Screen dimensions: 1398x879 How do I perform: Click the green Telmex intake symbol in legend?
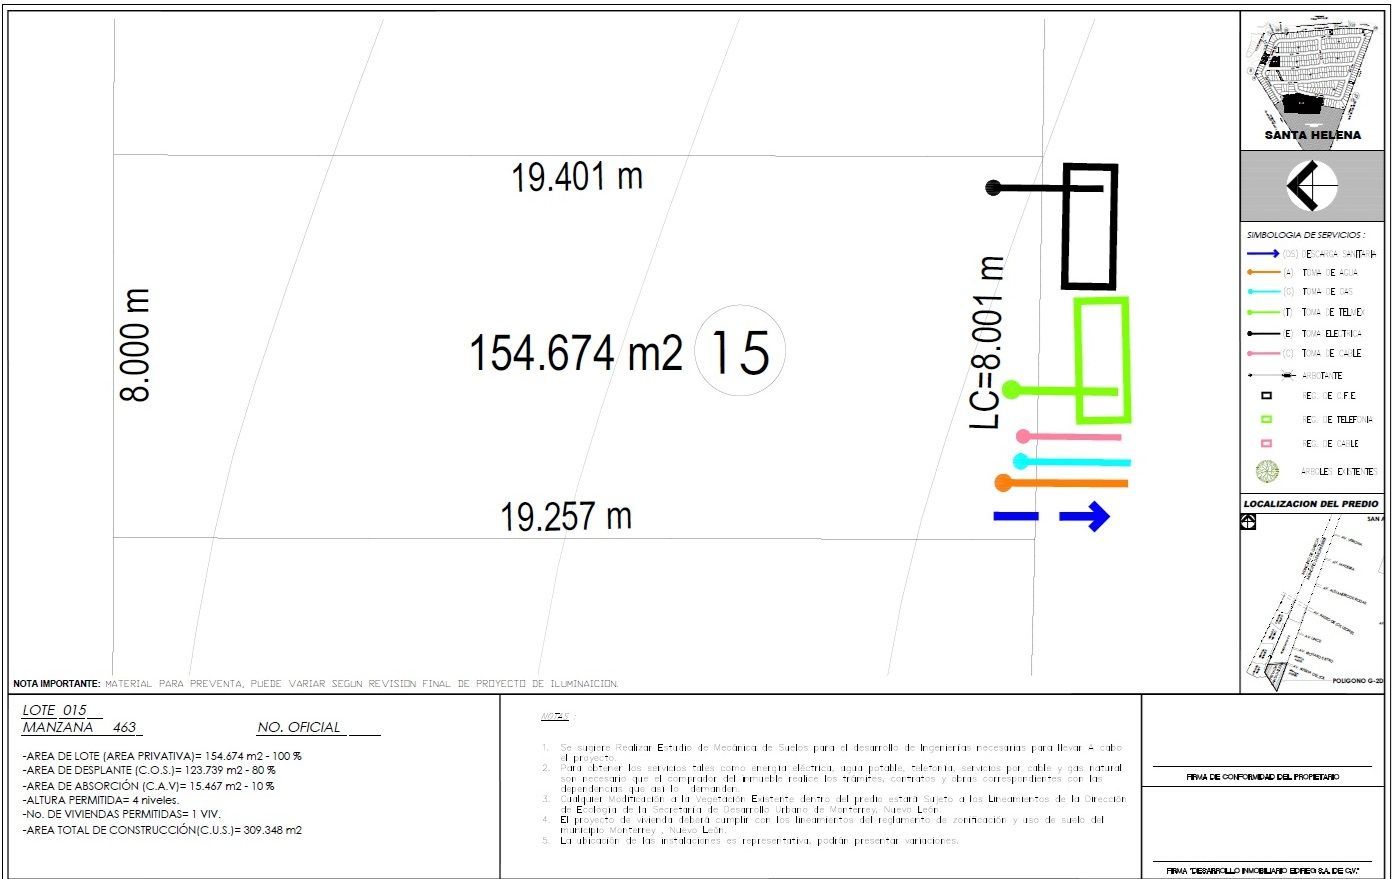1263,313
